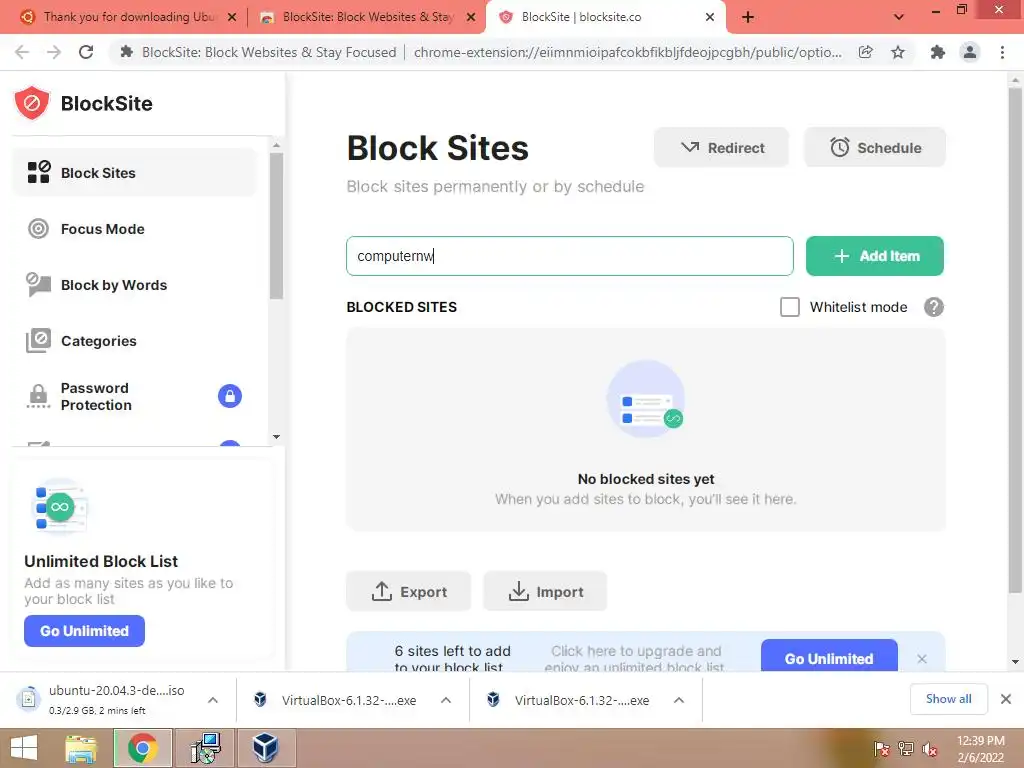This screenshot has height=768, width=1024.
Task: Click the network tray icon
Action: tap(906, 749)
